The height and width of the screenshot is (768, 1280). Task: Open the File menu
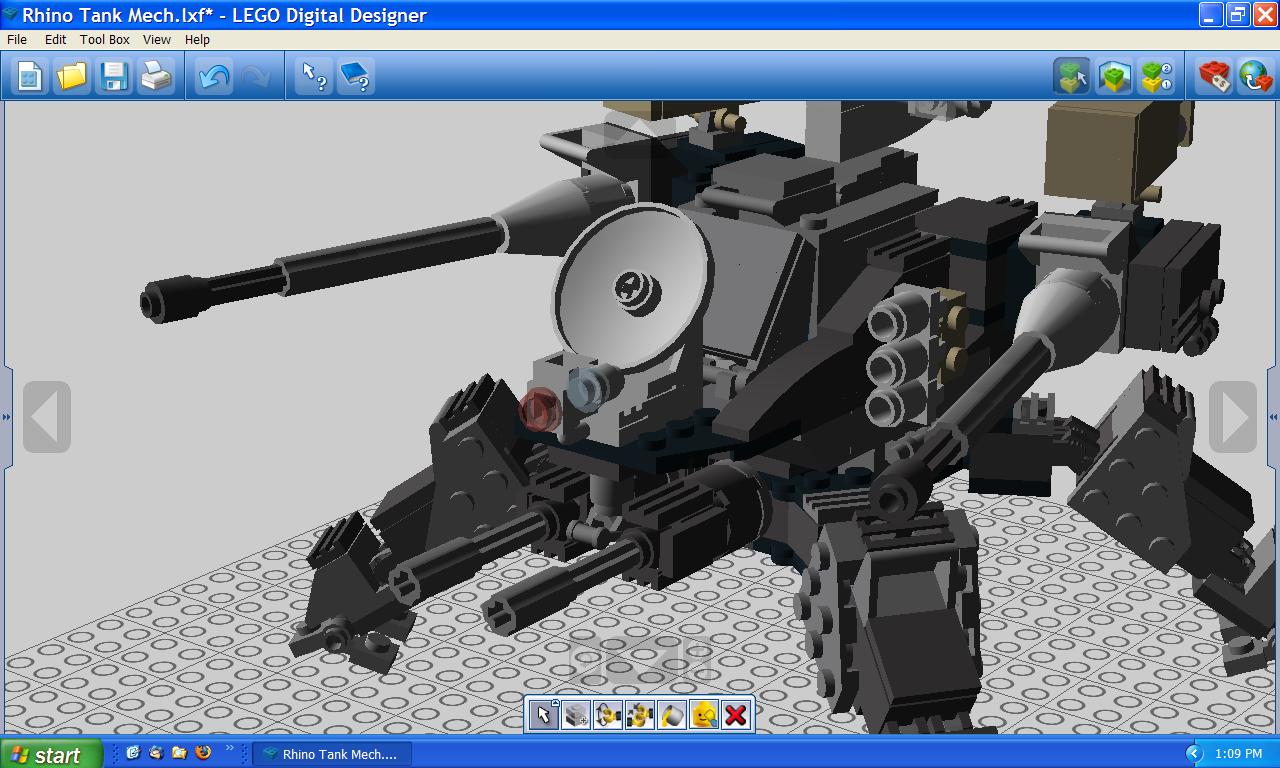pyautogui.click(x=17, y=39)
